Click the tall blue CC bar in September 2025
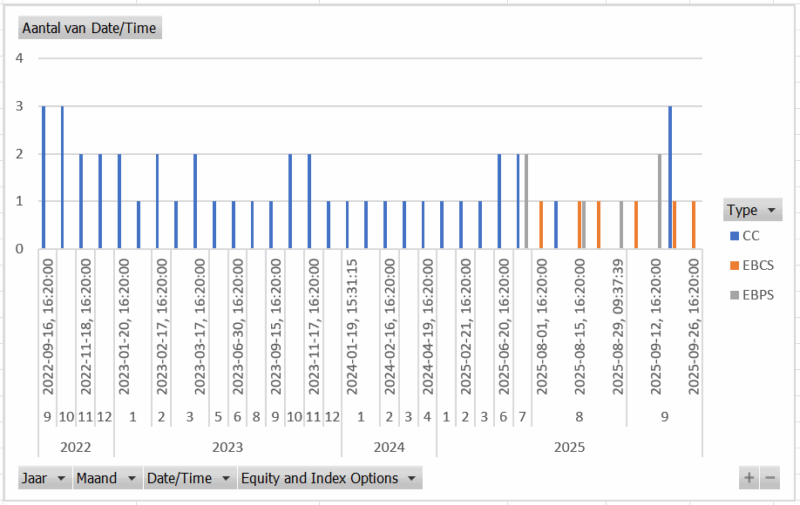The height and width of the screenshot is (505, 800). point(669,176)
